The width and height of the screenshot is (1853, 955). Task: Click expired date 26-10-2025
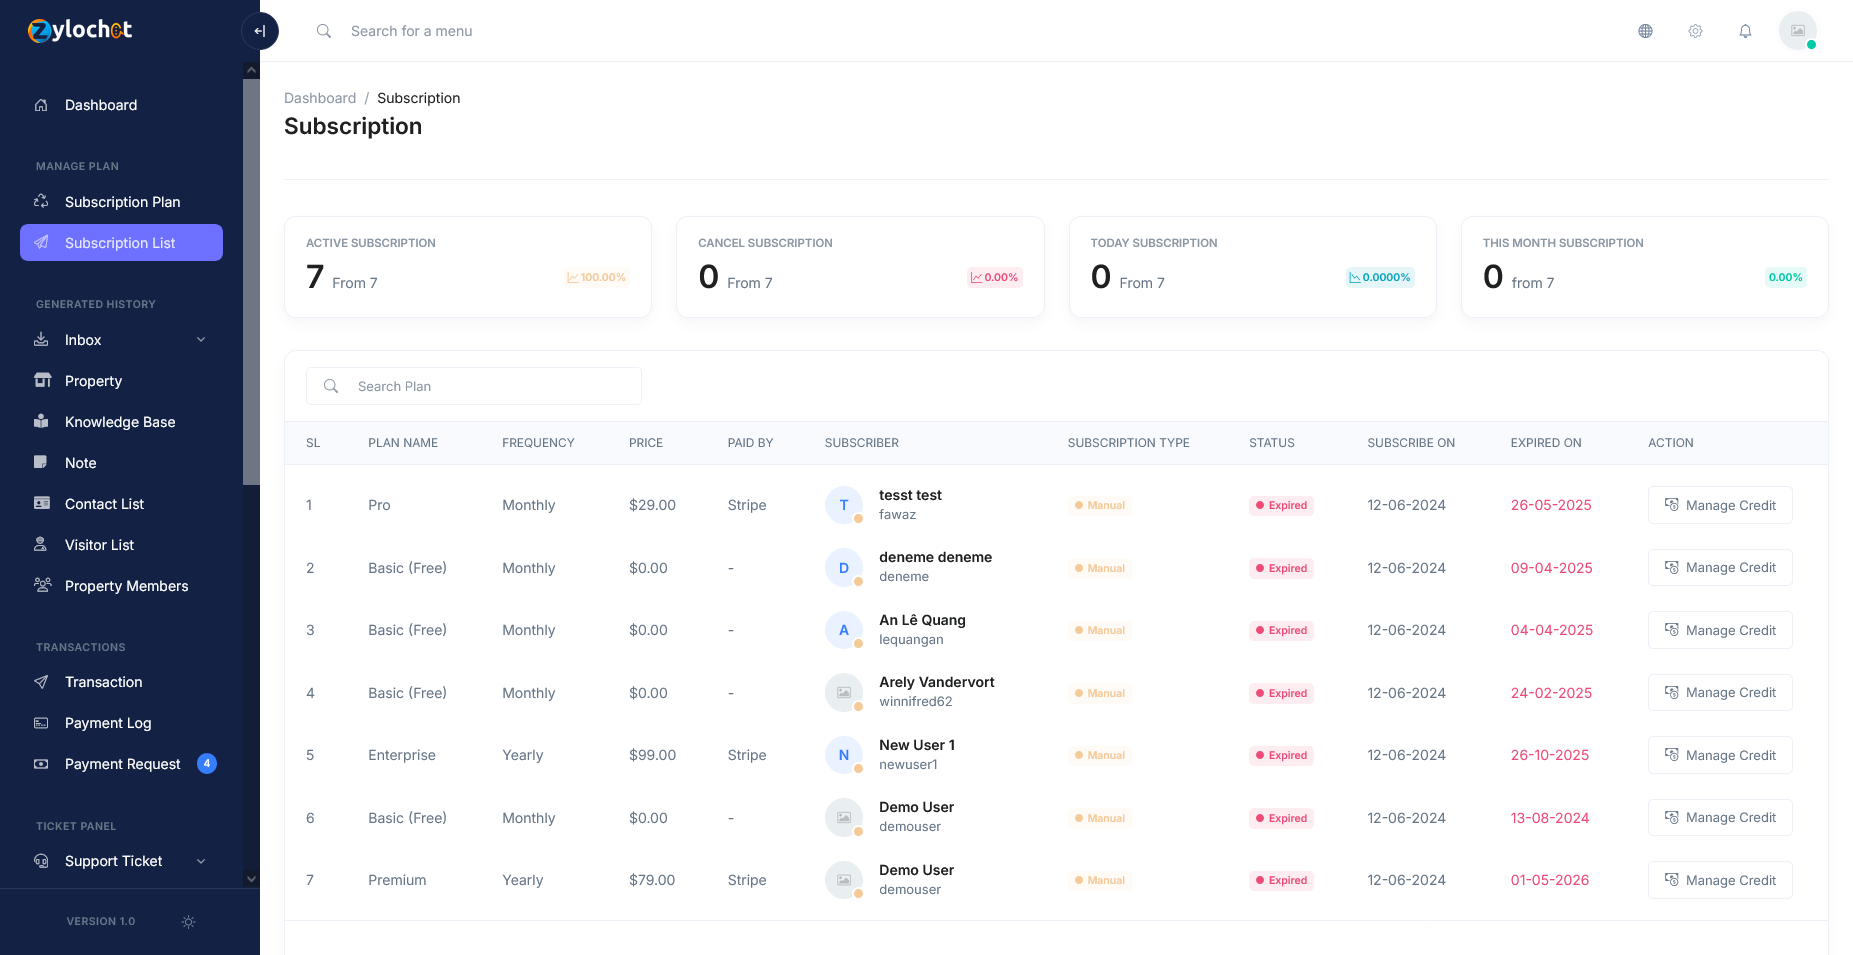tap(1550, 755)
